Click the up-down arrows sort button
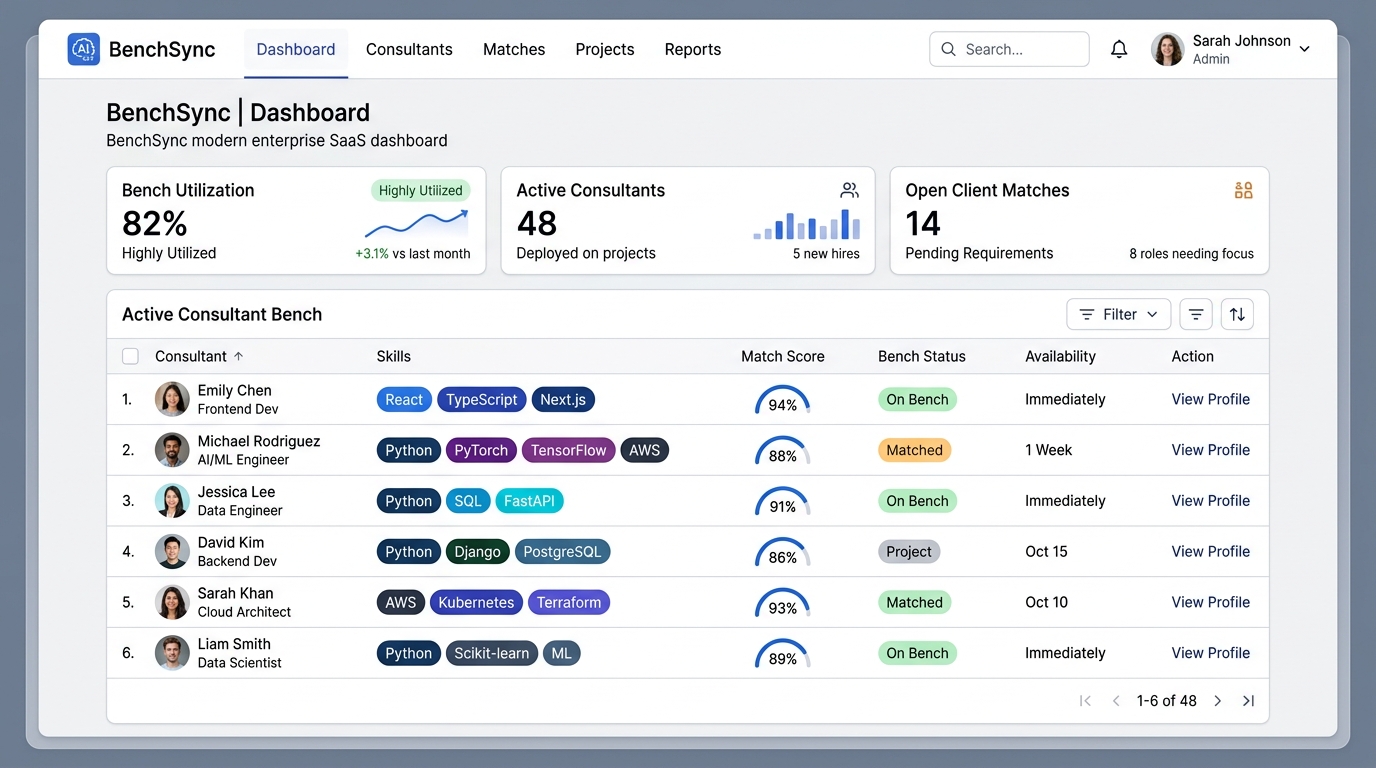 click(1237, 314)
